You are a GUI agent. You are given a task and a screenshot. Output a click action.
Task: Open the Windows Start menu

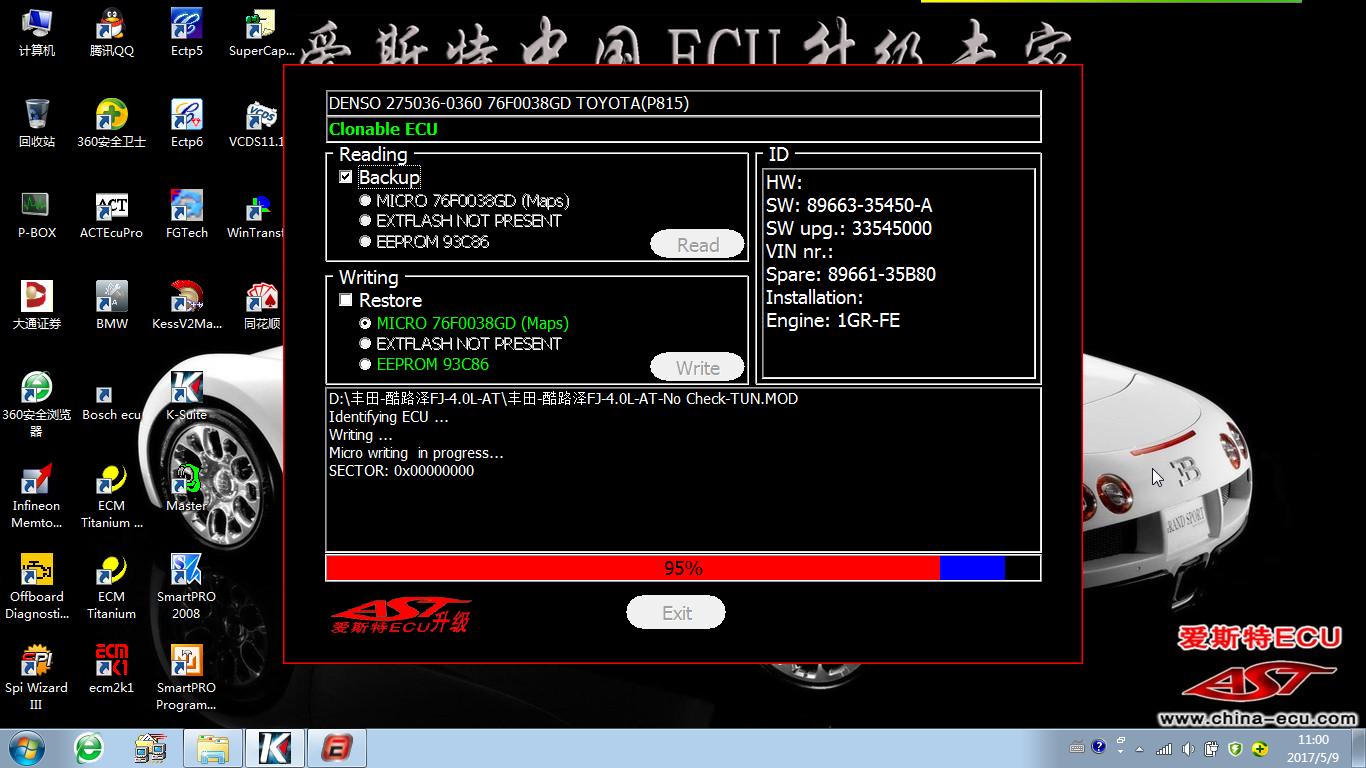coord(27,748)
